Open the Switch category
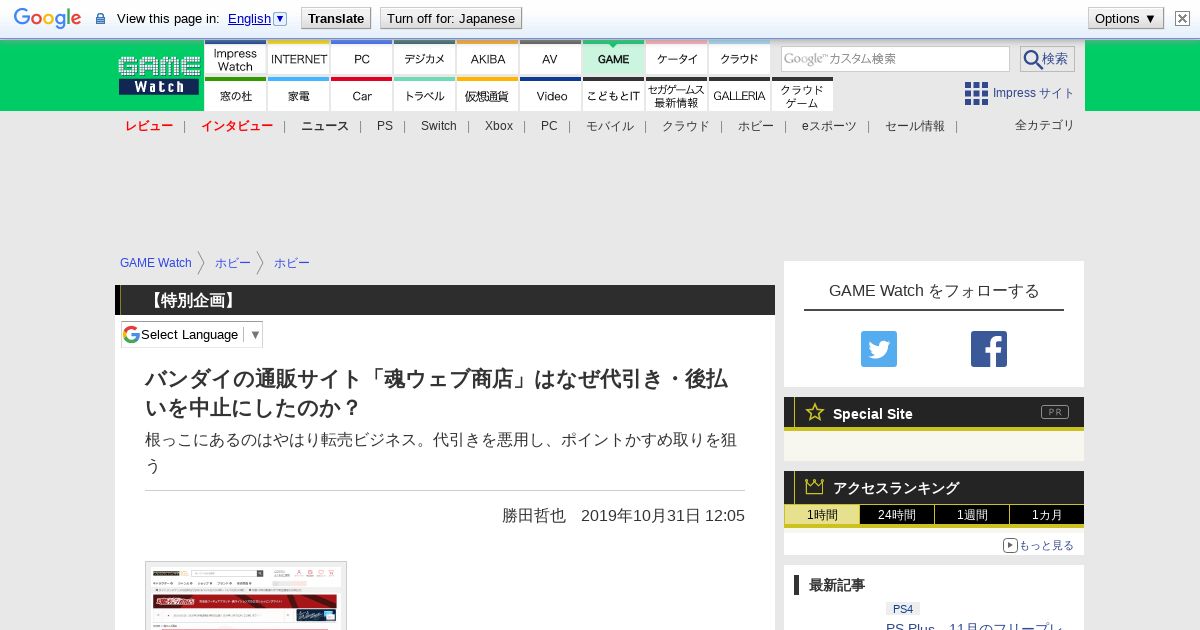The height and width of the screenshot is (630, 1200). click(439, 126)
